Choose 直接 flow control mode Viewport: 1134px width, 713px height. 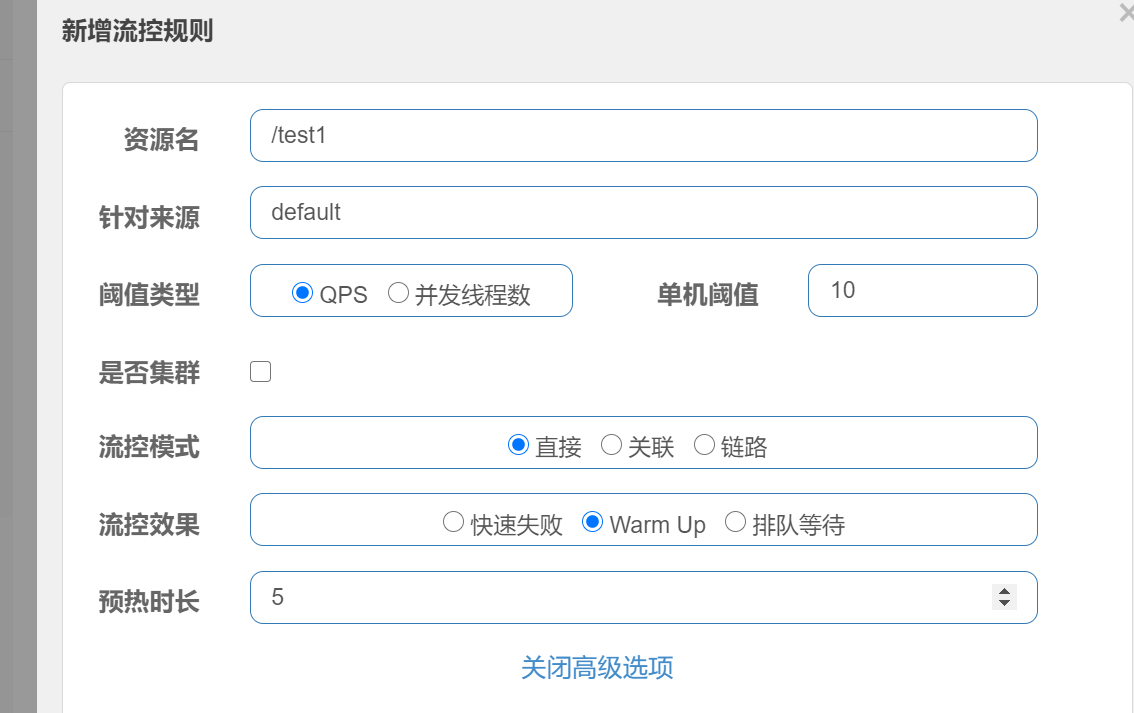pos(518,445)
